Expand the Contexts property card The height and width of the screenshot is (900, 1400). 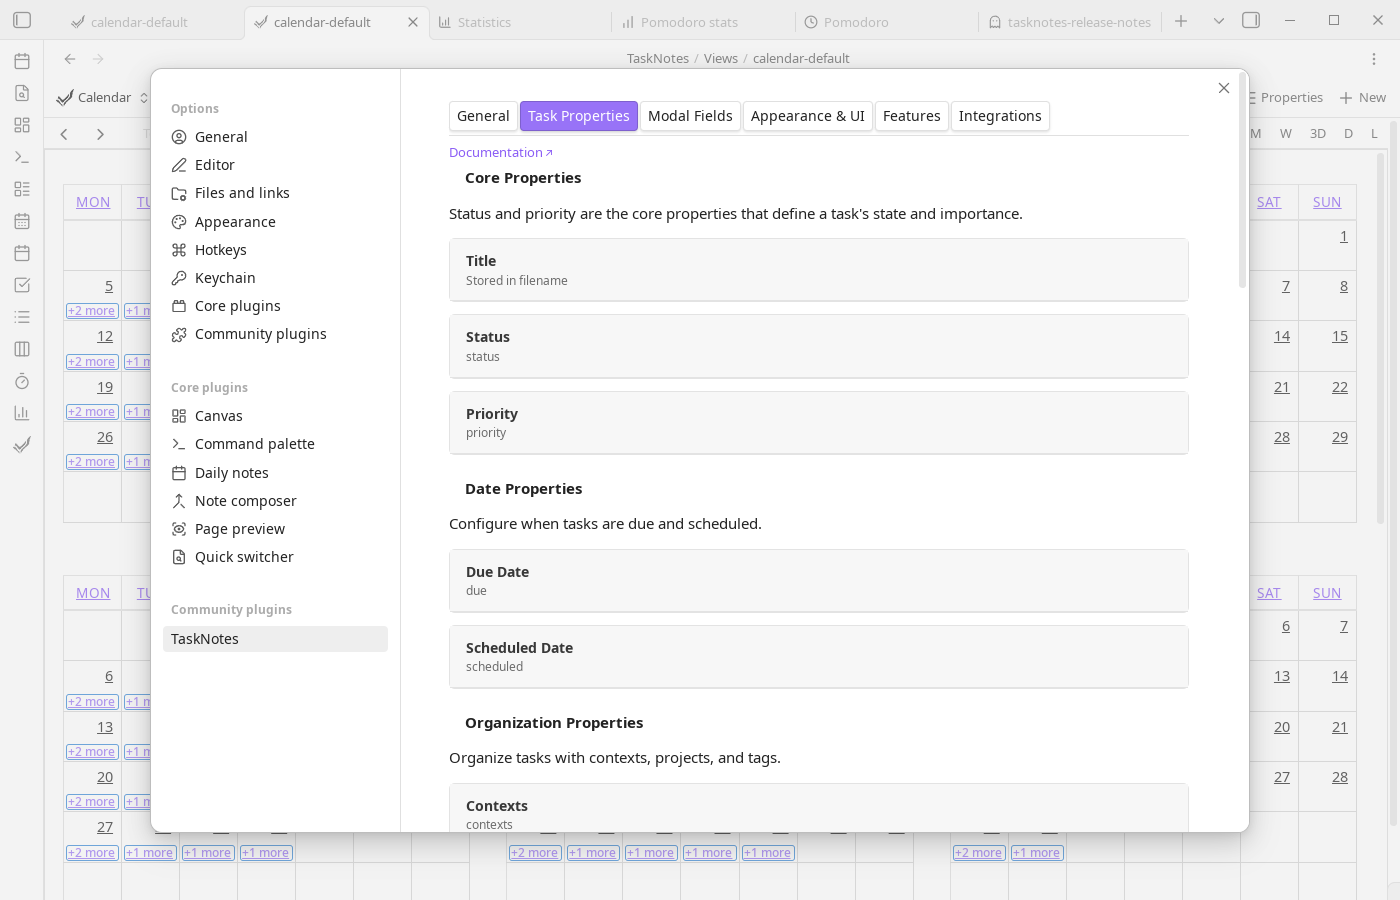click(x=818, y=808)
